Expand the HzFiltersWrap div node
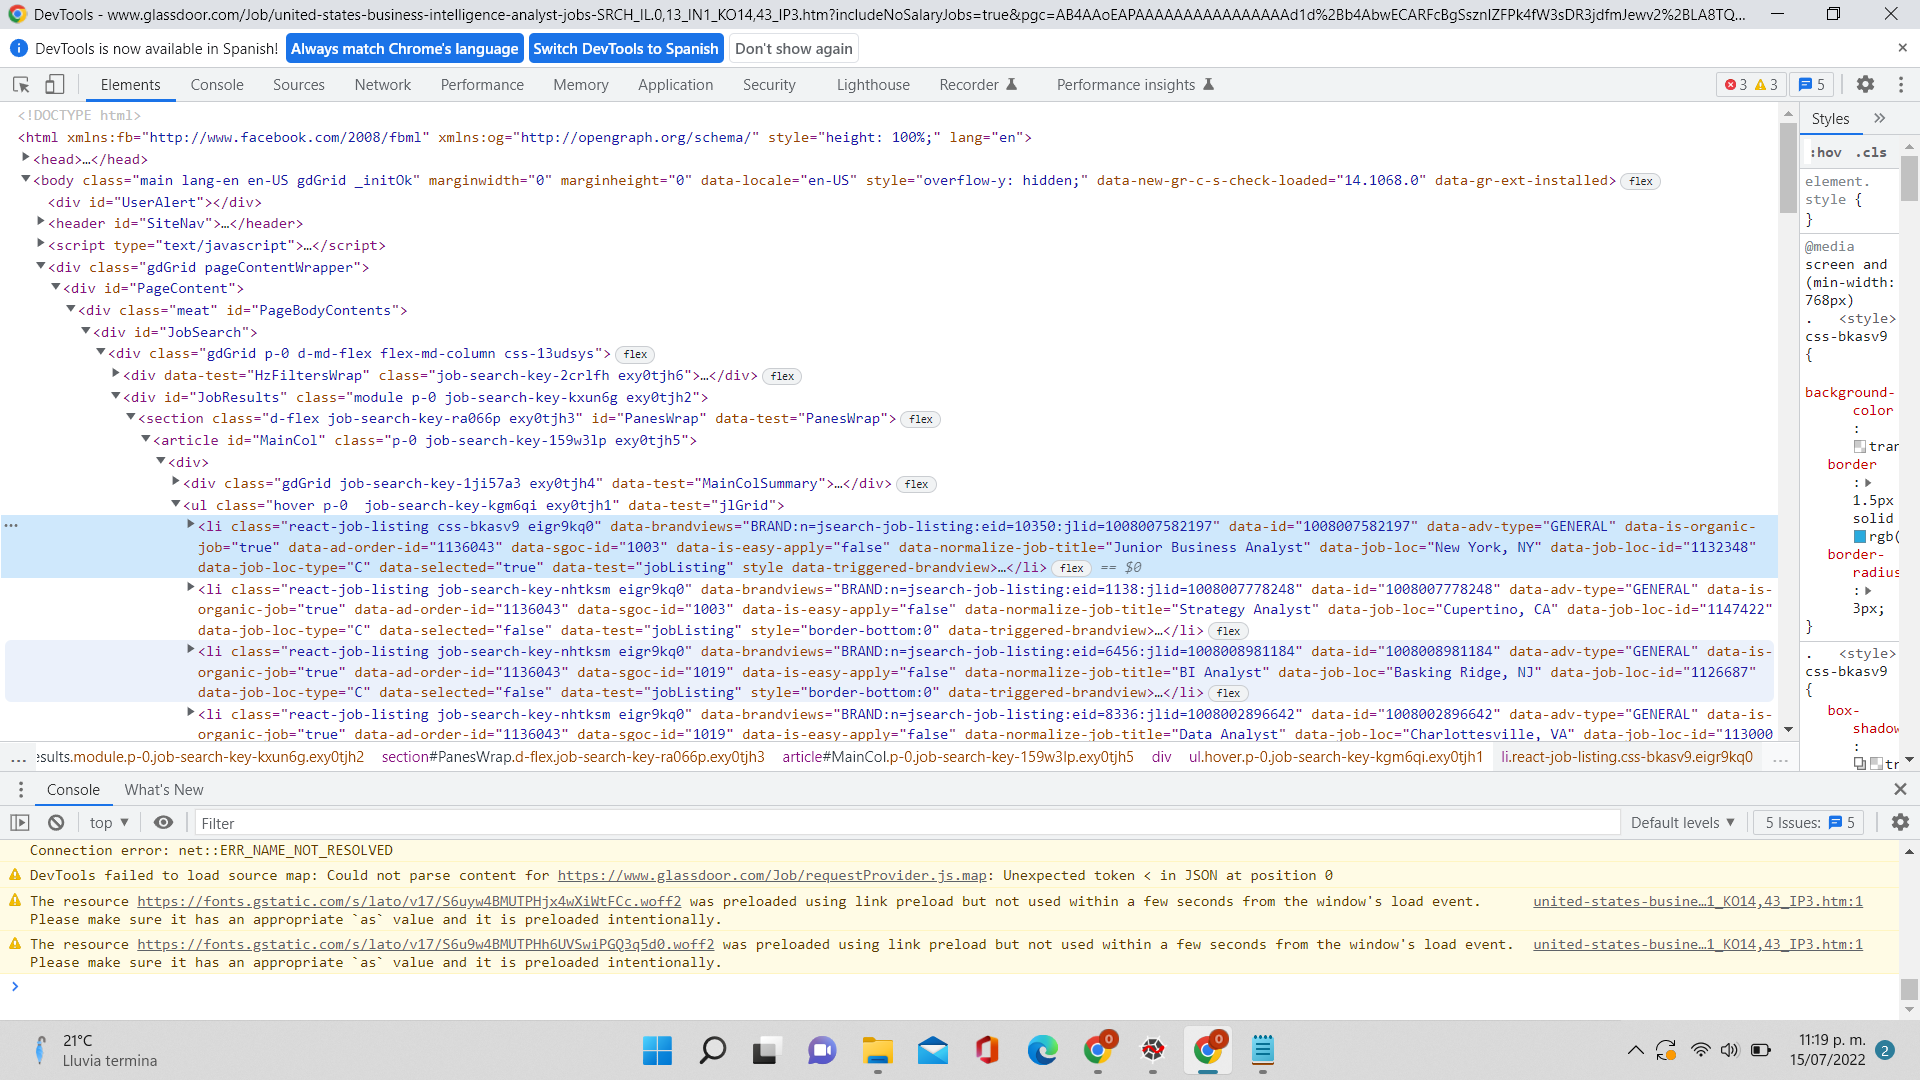 point(116,374)
